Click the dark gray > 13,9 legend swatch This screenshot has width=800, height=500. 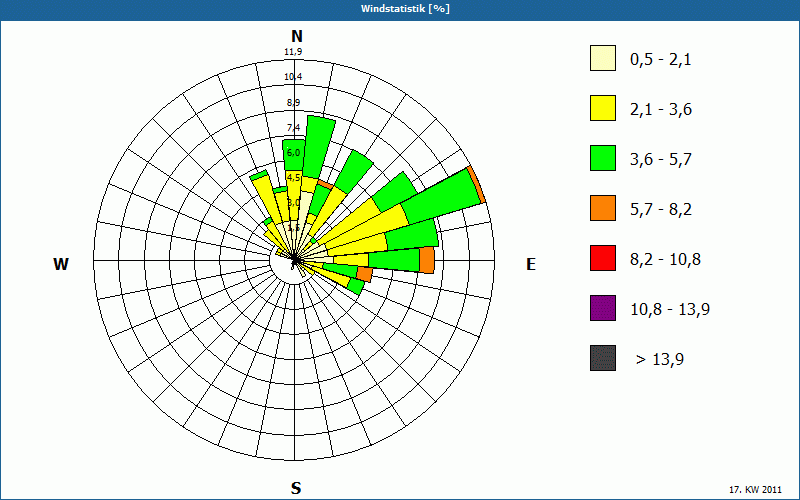(603, 358)
